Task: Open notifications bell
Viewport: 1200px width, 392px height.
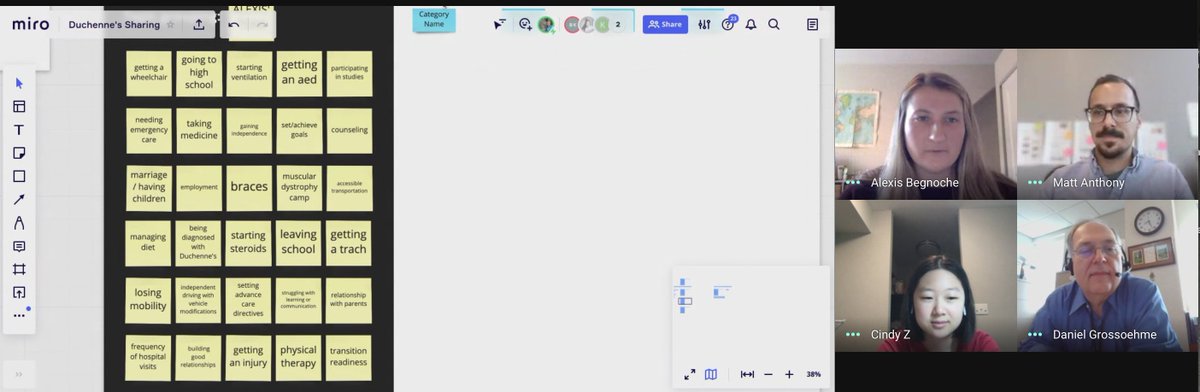Action: pos(751,24)
